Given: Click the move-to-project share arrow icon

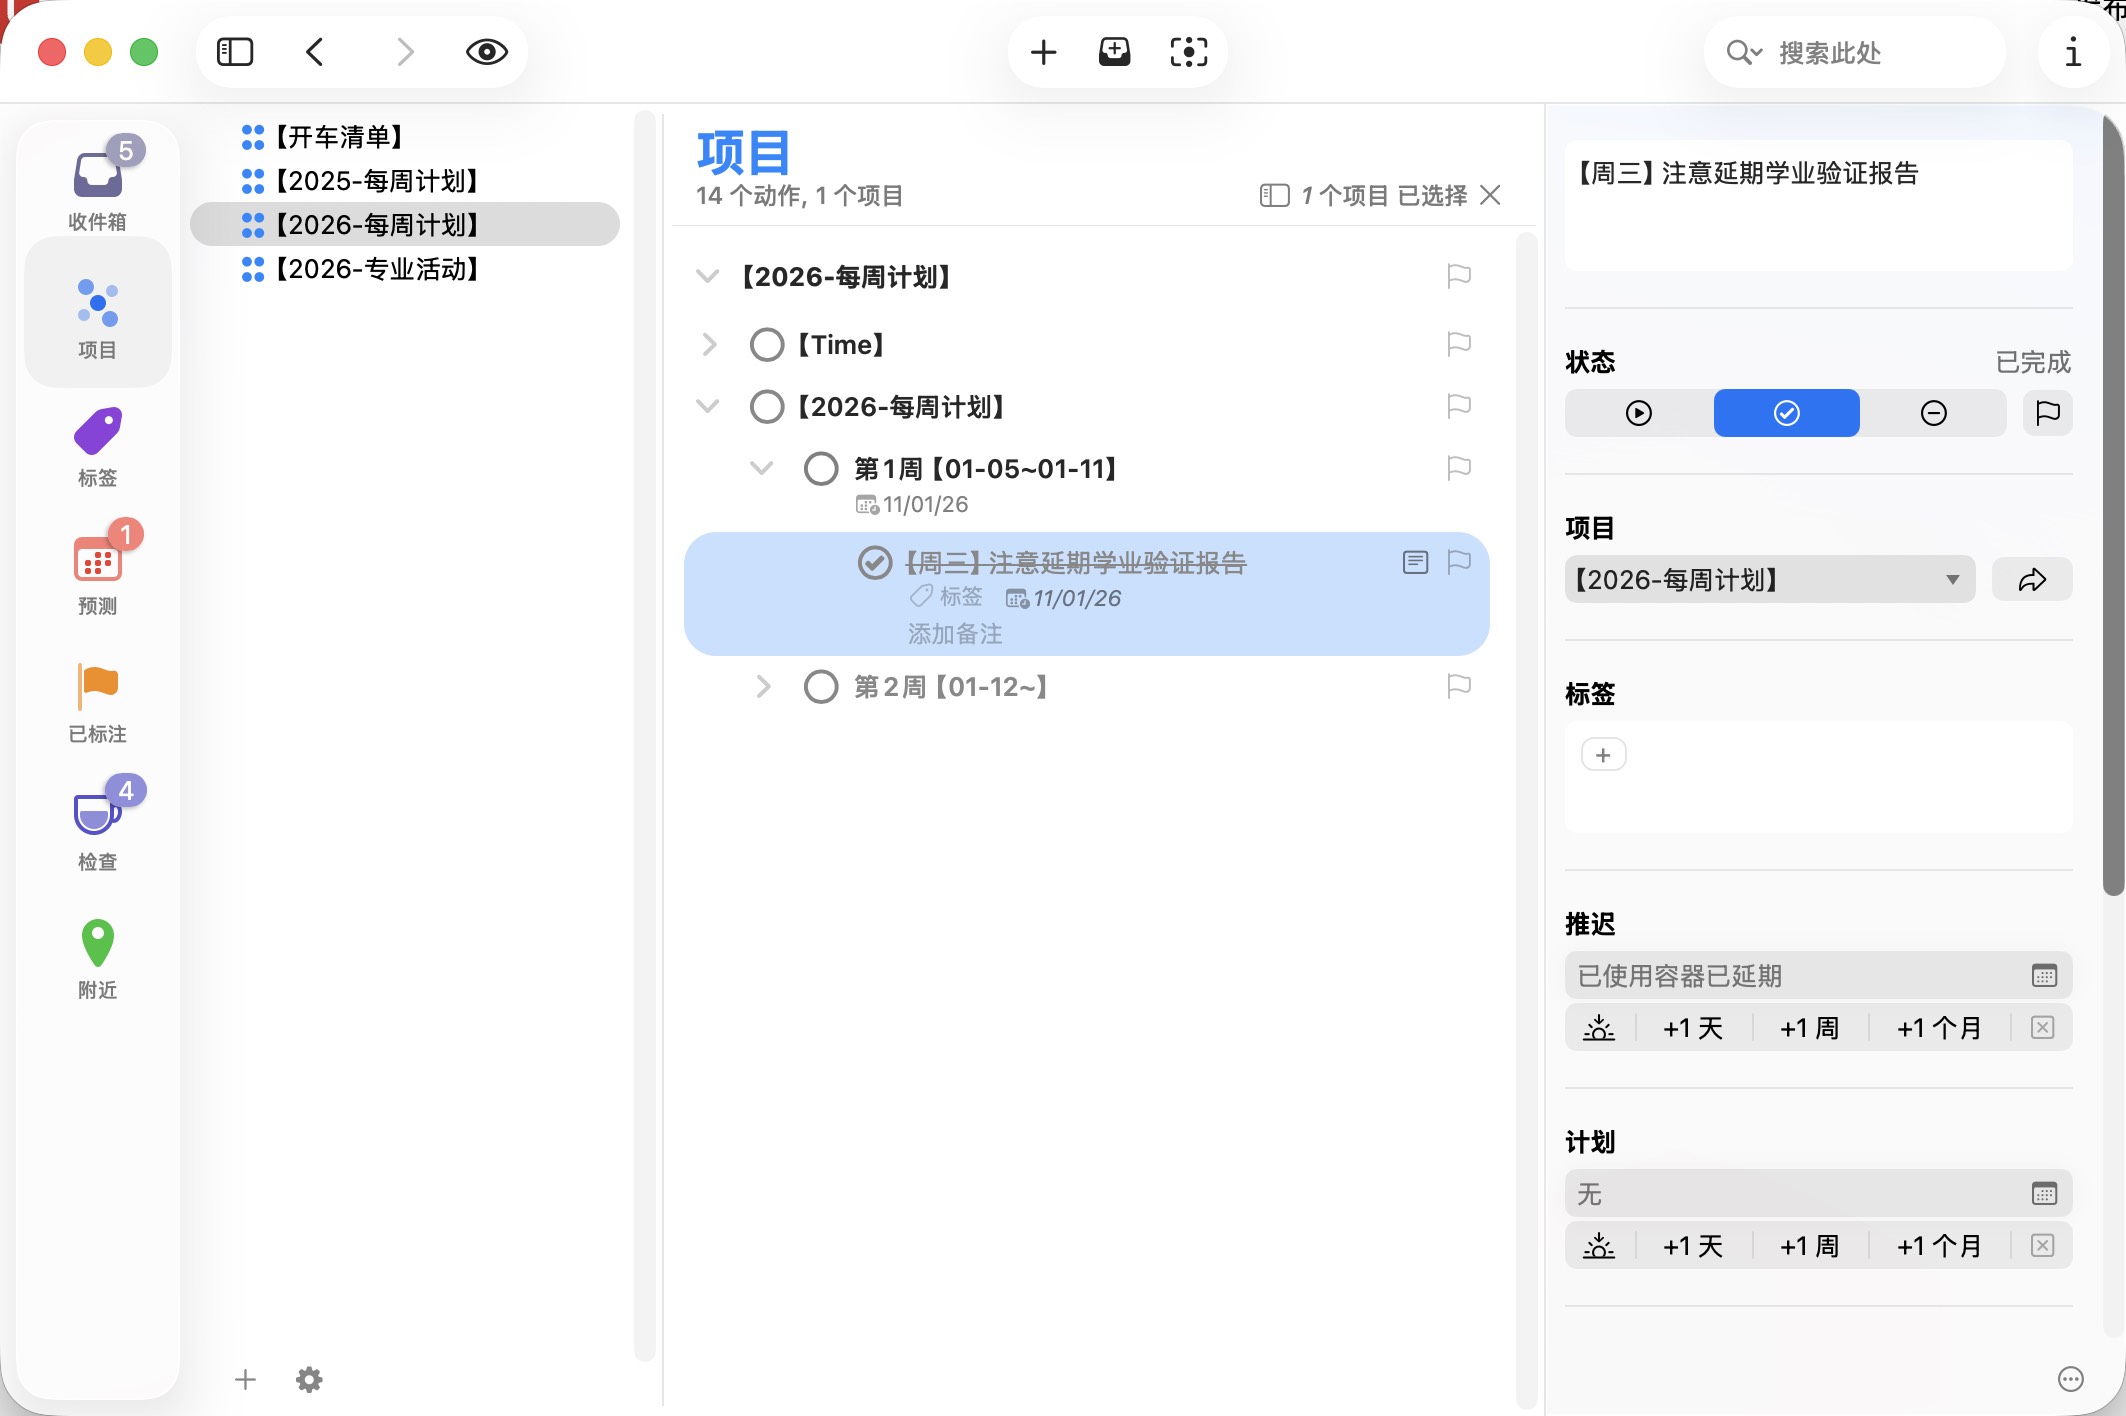Looking at the screenshot, I should tap(2031, 578).
